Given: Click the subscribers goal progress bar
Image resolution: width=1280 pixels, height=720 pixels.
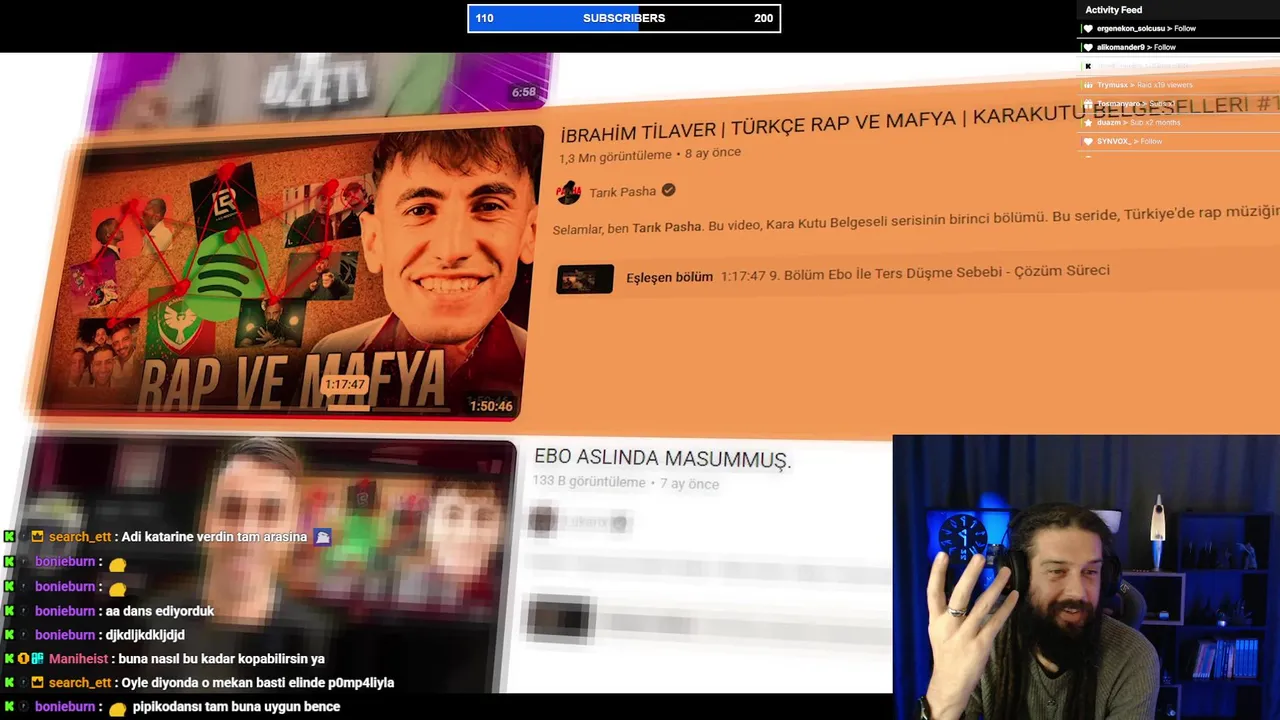Looking at the screenshot, I should 624,18.
